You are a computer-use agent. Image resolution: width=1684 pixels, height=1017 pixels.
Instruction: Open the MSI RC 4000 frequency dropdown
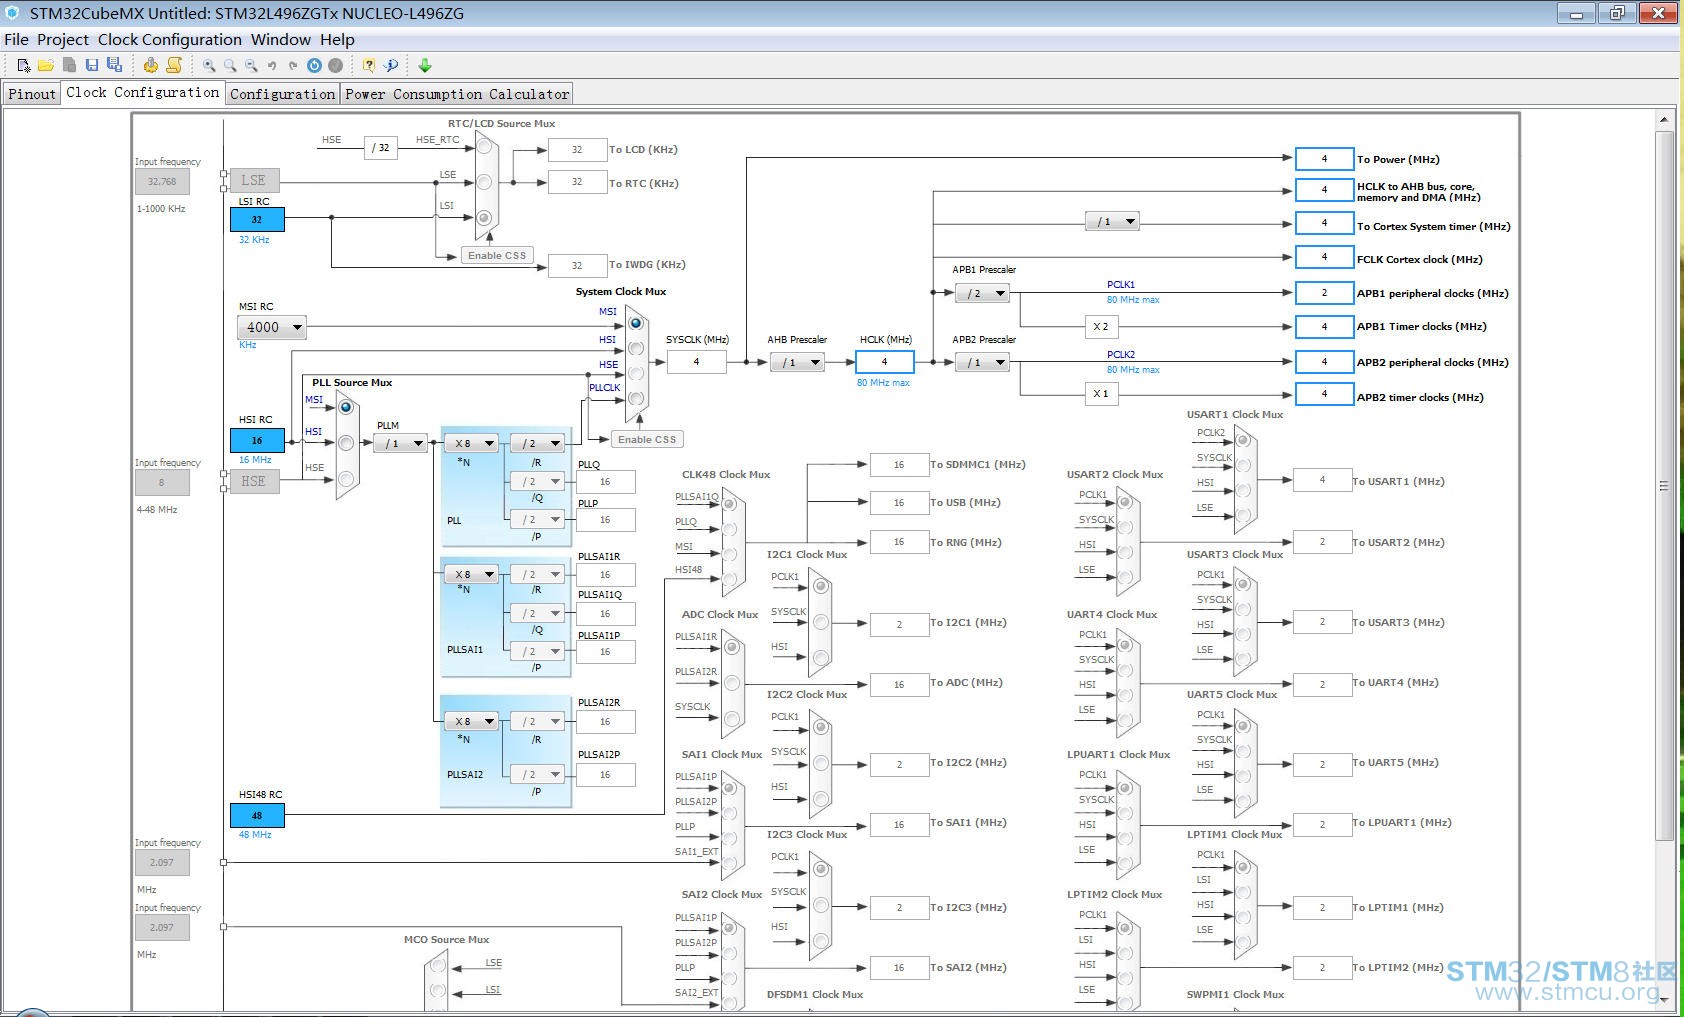click(271, 327)
